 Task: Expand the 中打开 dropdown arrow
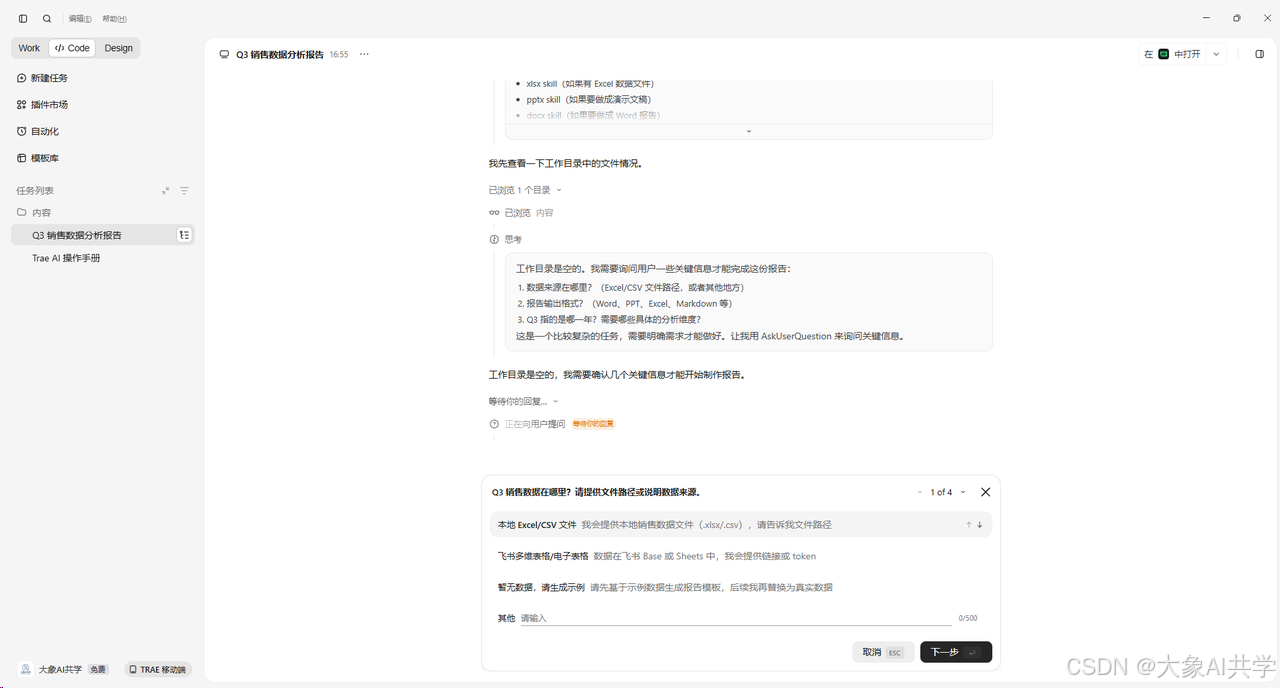pyautogui.click(x=1217, y=55)
